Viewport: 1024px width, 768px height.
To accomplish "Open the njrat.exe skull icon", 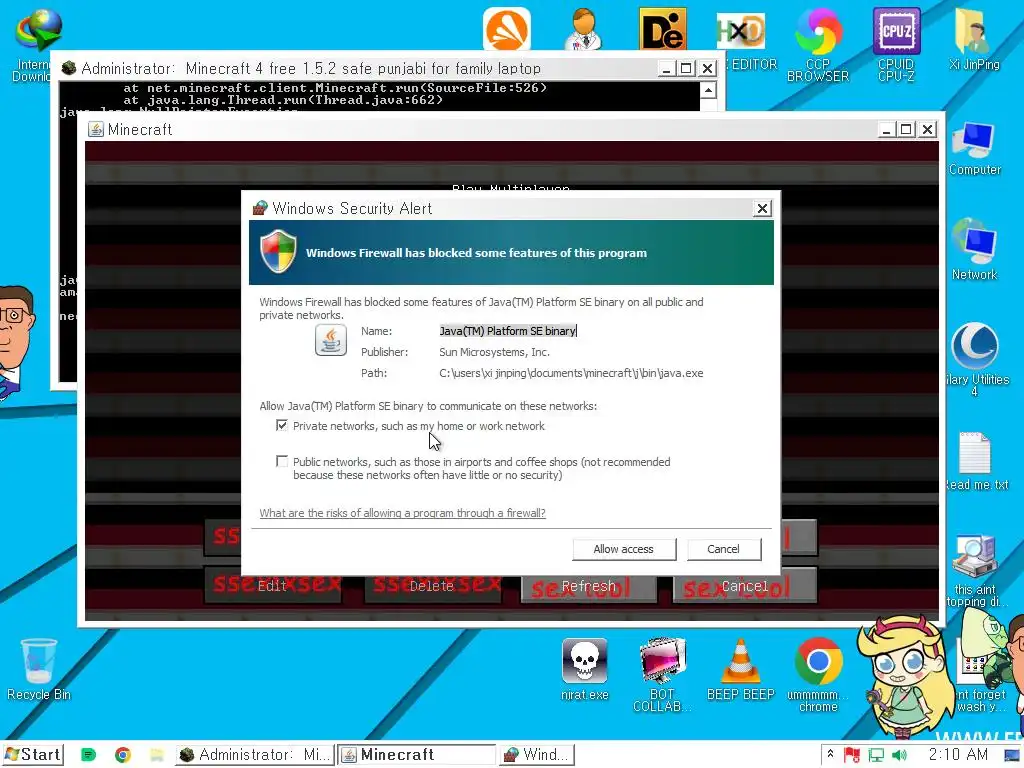I will tap(584, 669).
